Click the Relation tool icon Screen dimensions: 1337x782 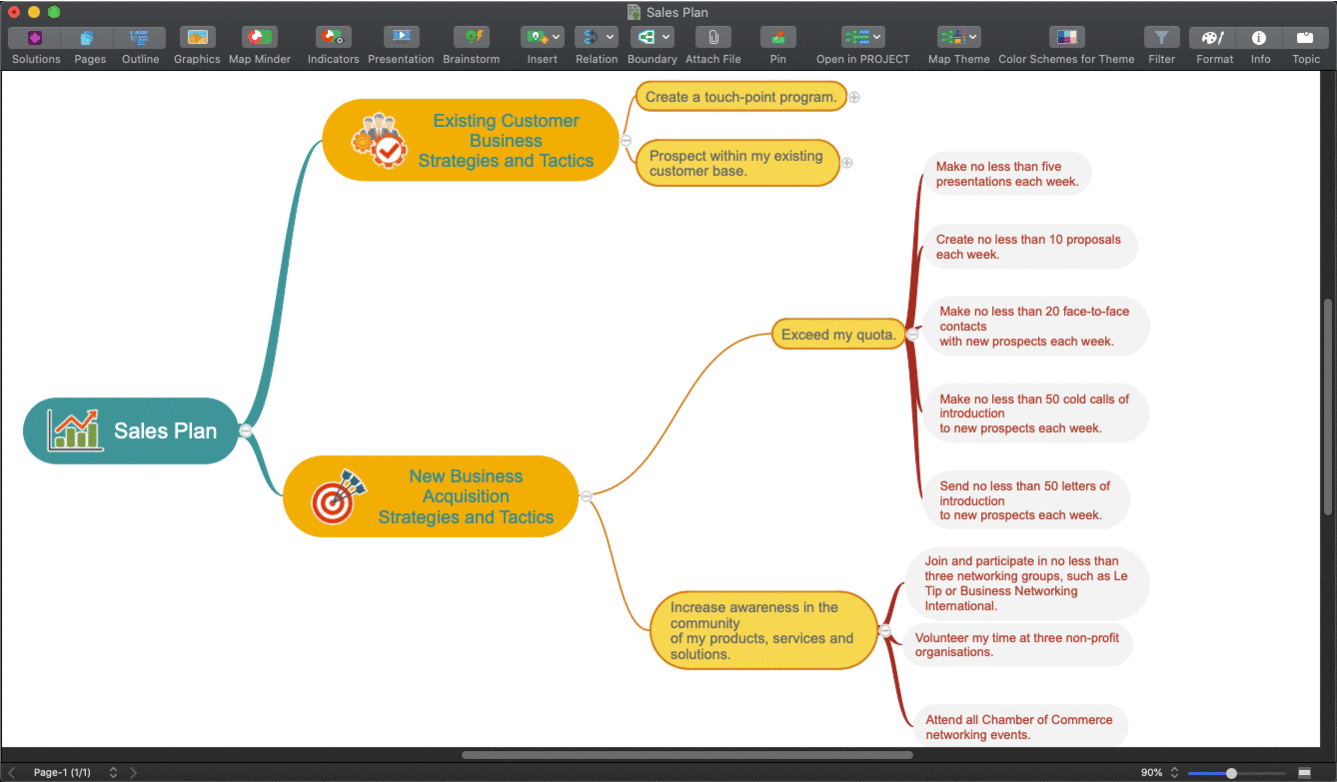click(589, 38)
